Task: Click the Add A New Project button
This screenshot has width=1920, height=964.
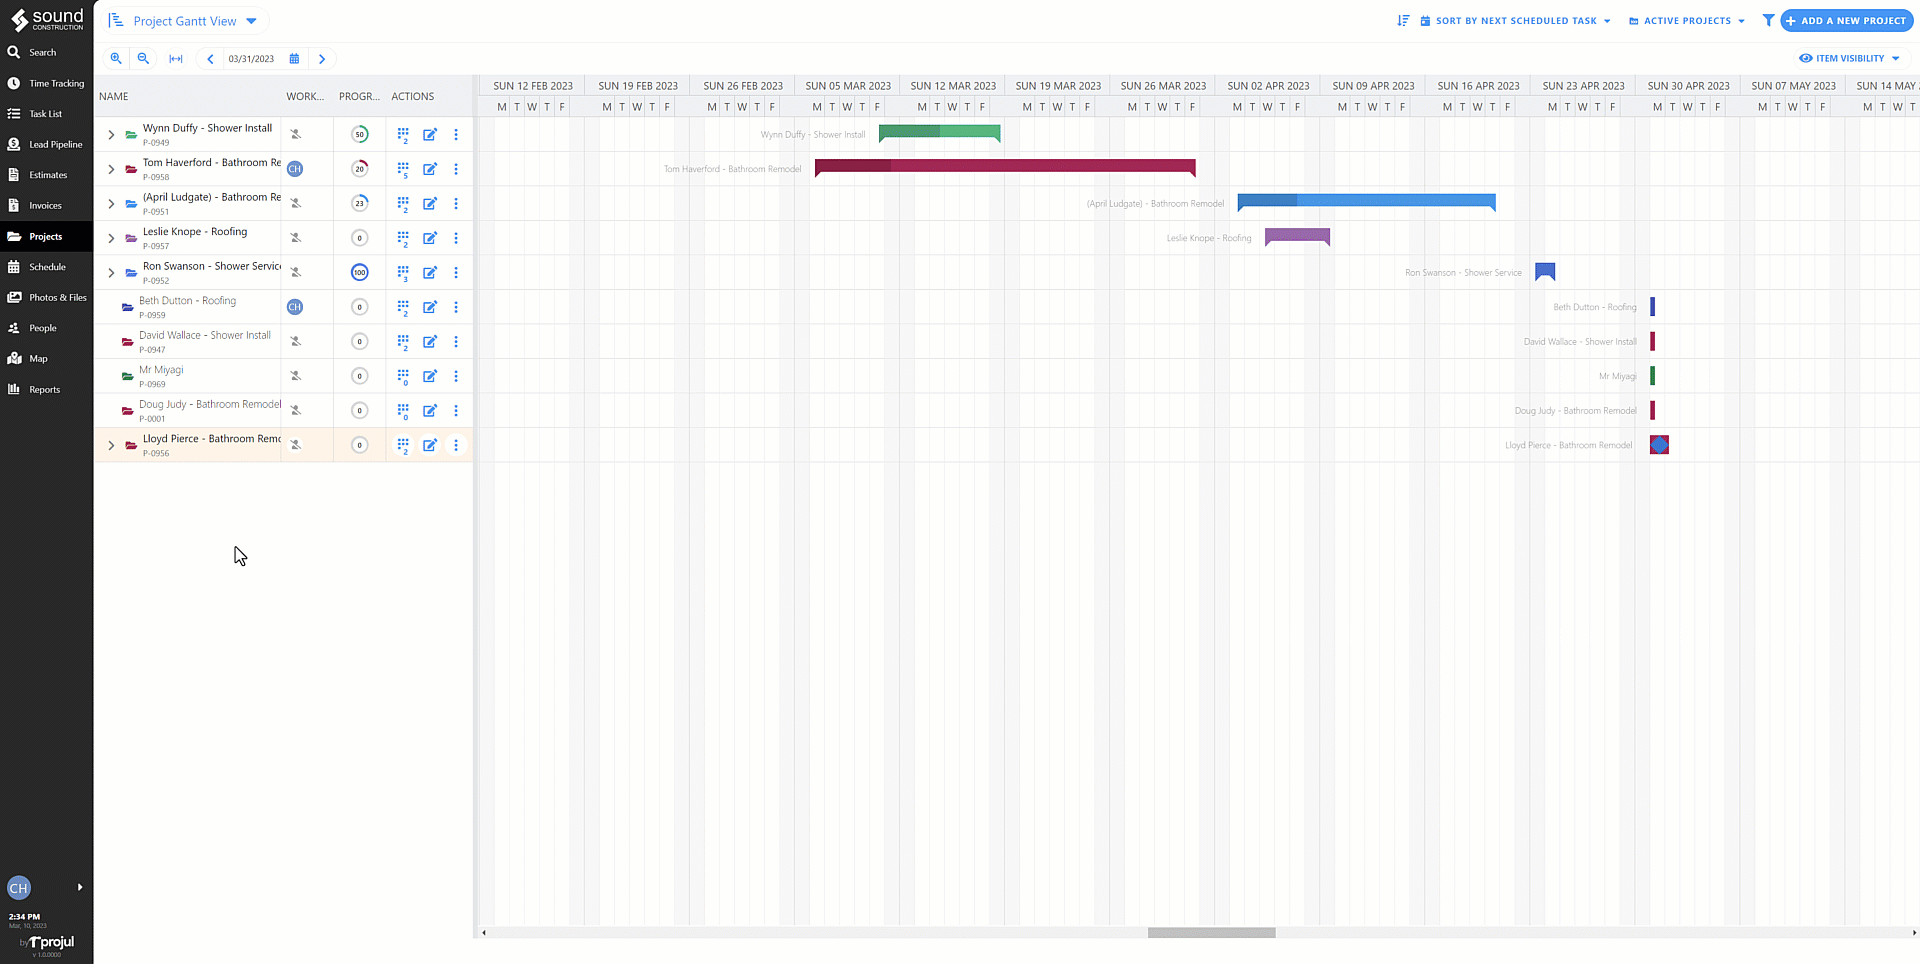Action: point(1847,20)
